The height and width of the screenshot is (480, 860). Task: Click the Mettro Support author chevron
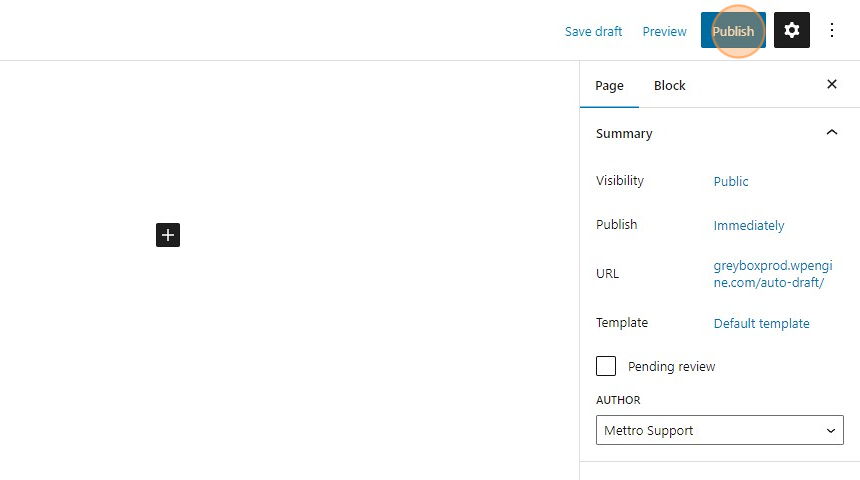830,430
